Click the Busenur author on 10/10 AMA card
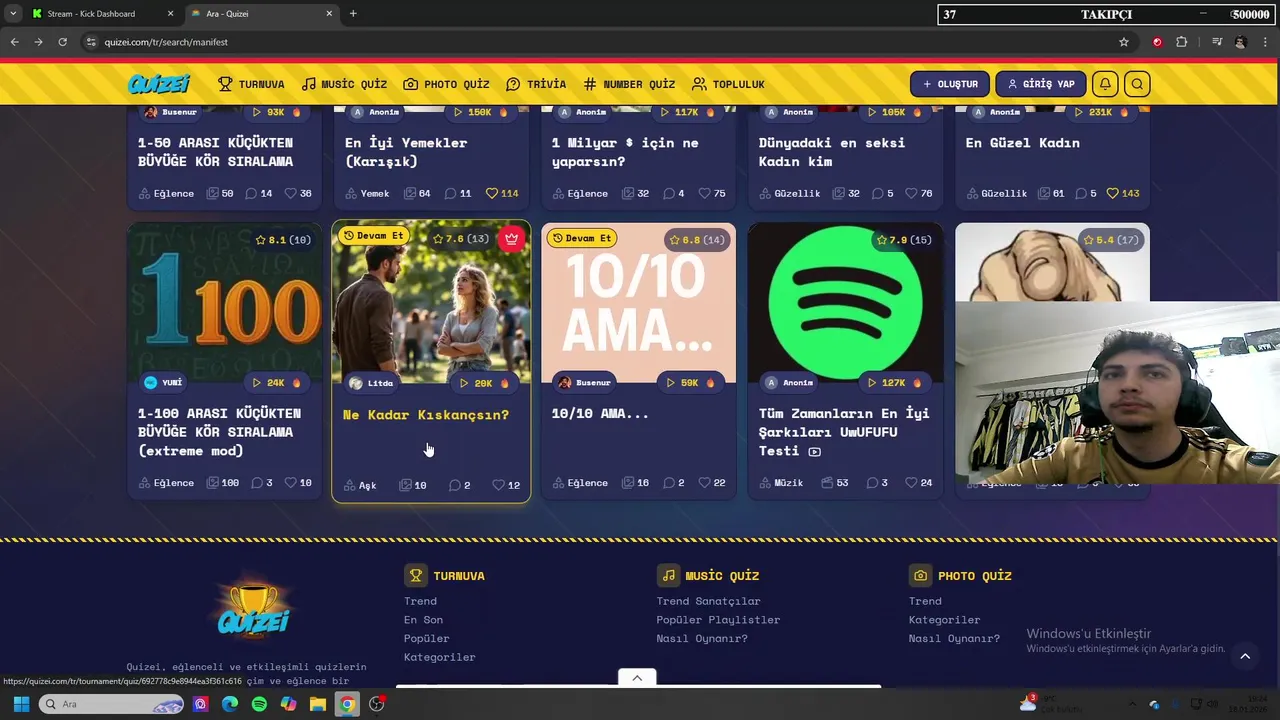The width and height of the screenshot is (1280, 720). [x=584, y=382]
